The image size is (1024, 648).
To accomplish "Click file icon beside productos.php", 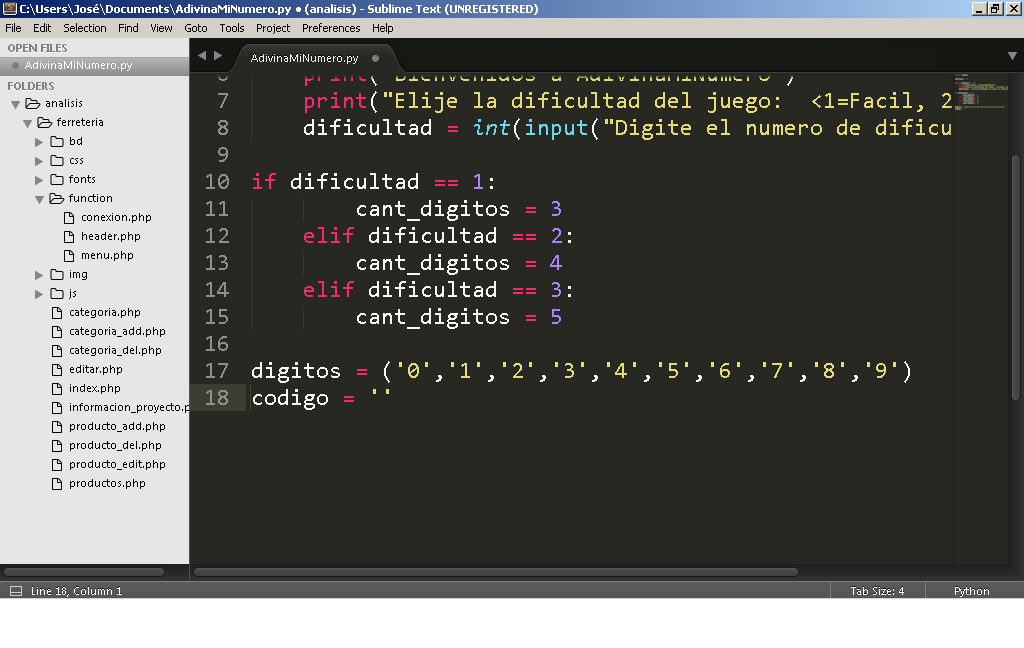I will (57, 483).
